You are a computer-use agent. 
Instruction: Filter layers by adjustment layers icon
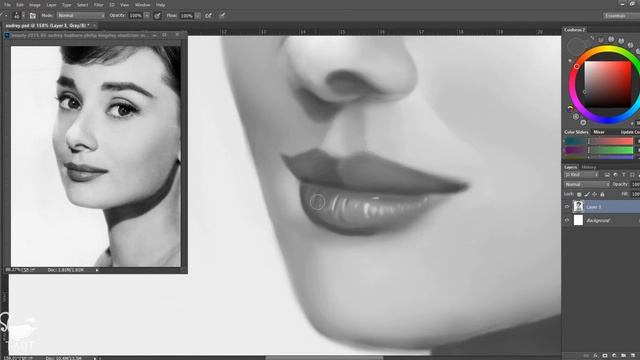pyautogui.click(x=616, y=175)
